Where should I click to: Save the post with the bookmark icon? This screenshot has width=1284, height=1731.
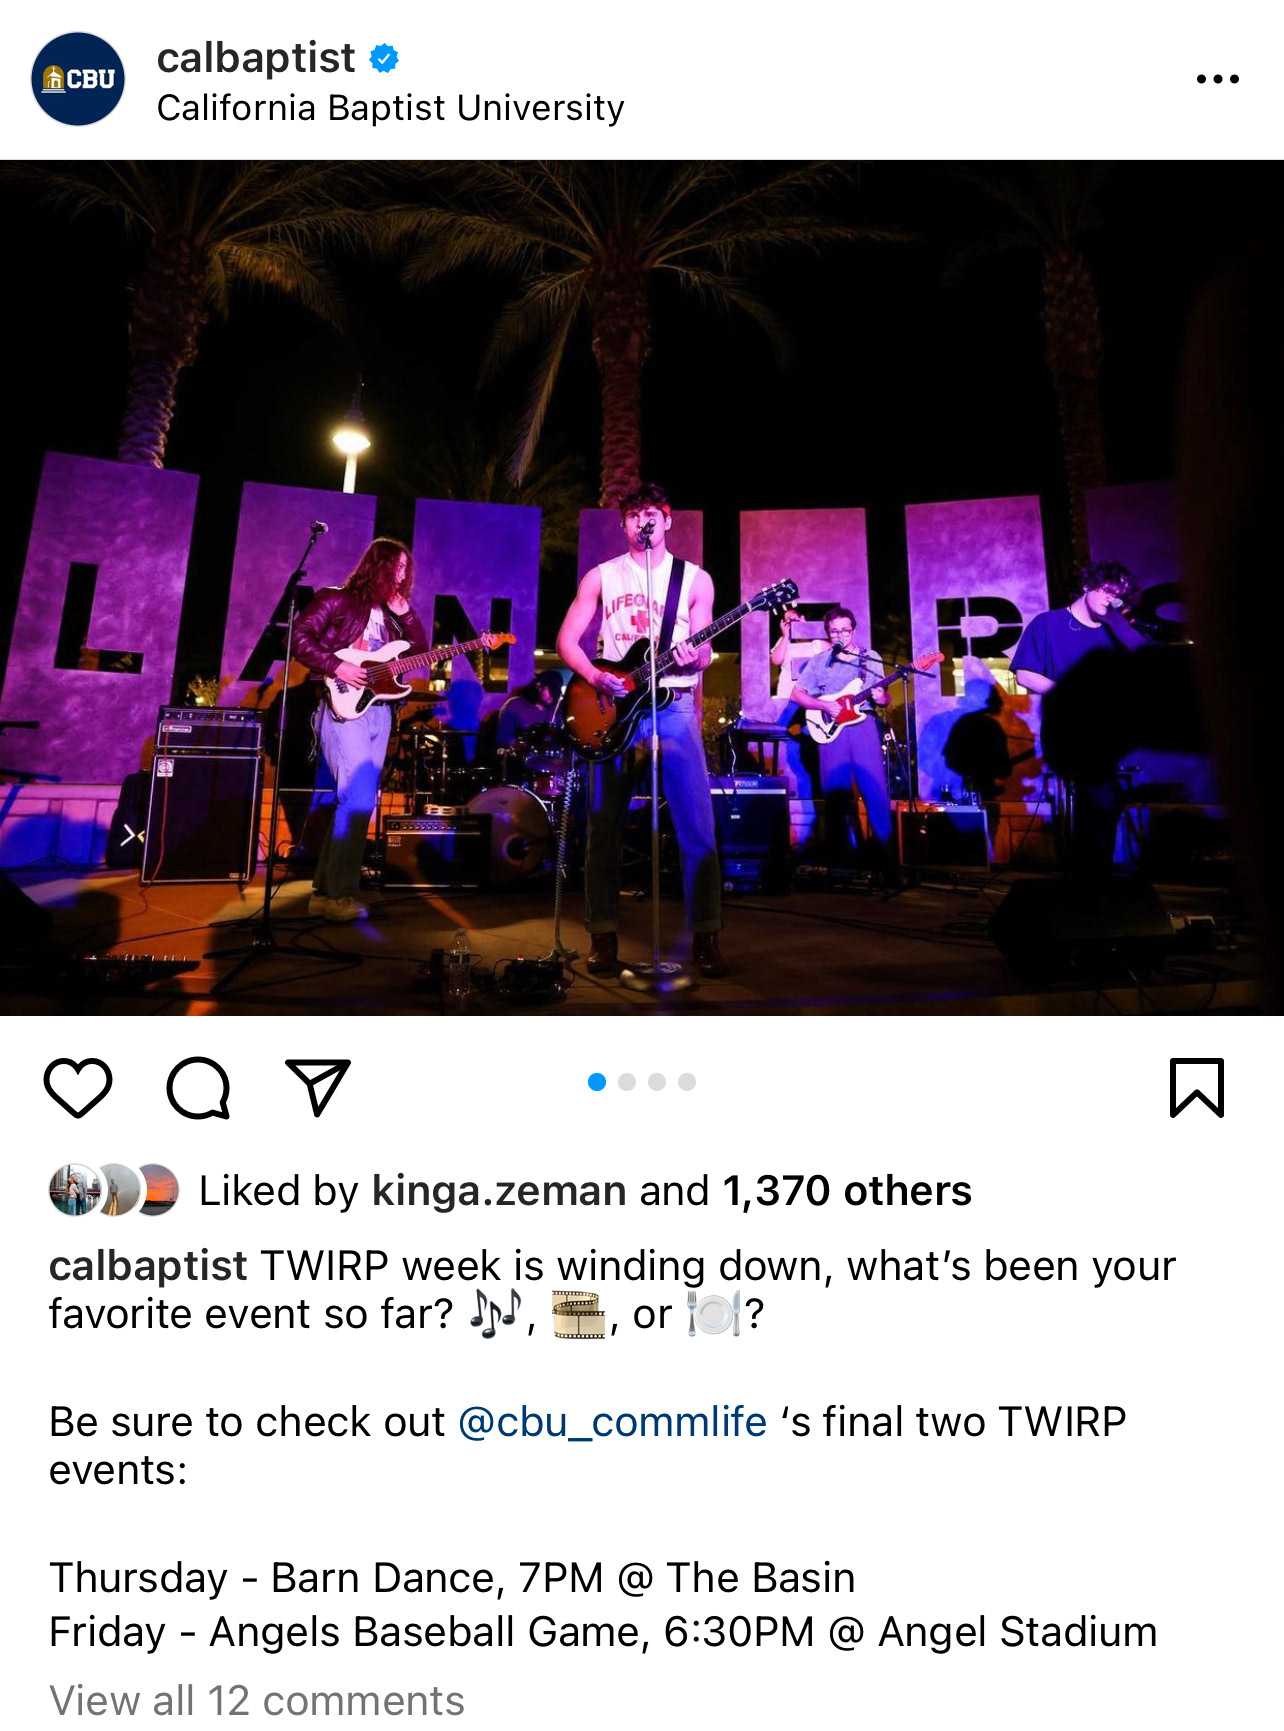pyautogui.click(x=1197, y=1087)
